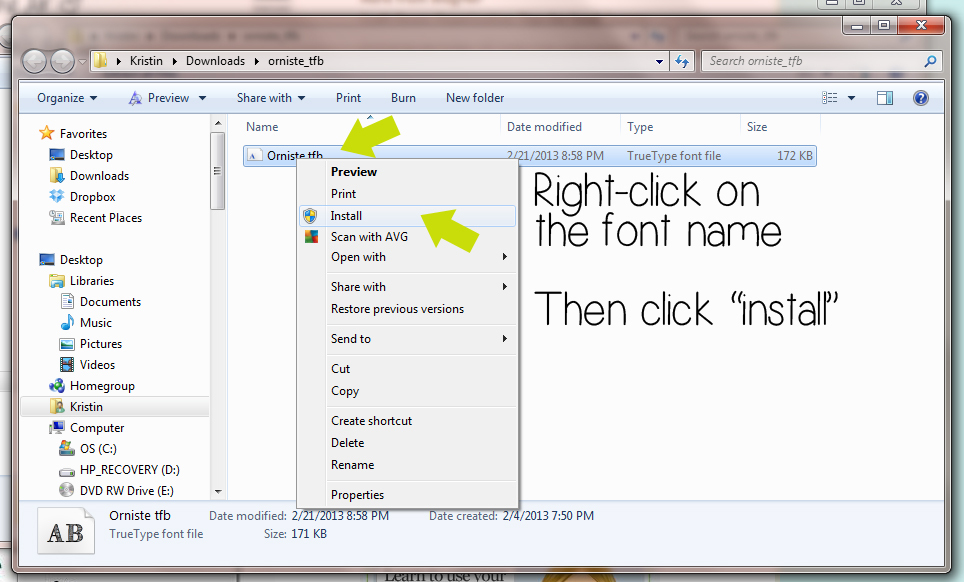This screenshot has width=964, height=582.
Task: Open the Share with toolbar dropdown
Action: [x=271, y=98]
